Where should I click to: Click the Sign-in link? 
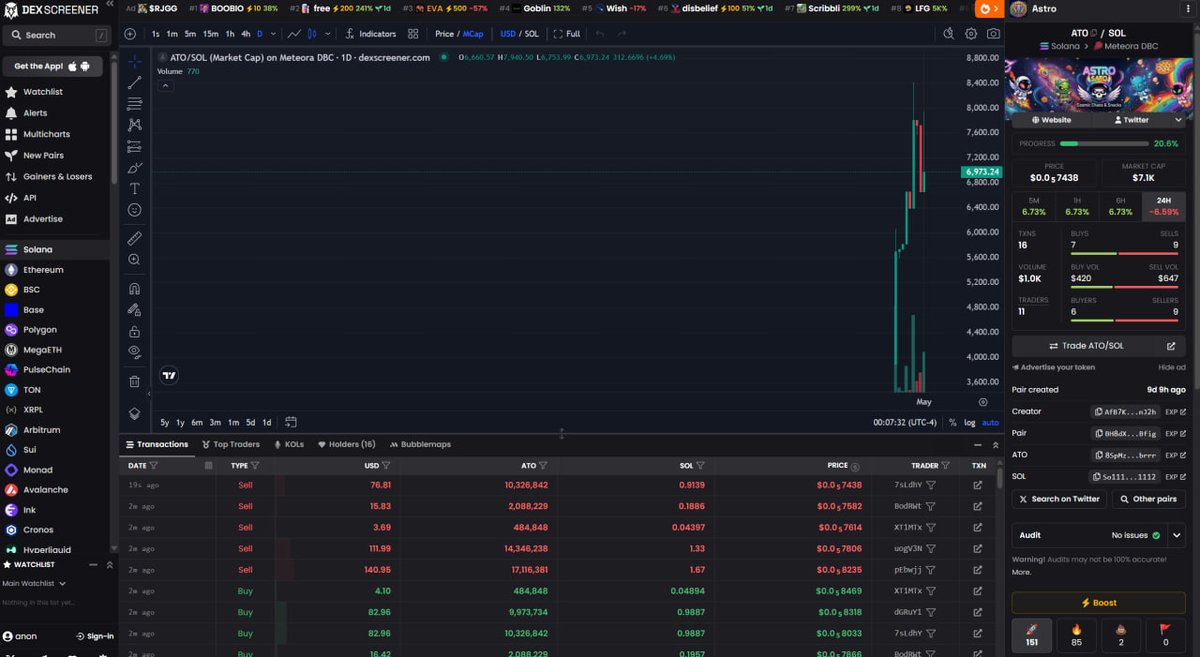click(95, 636)
